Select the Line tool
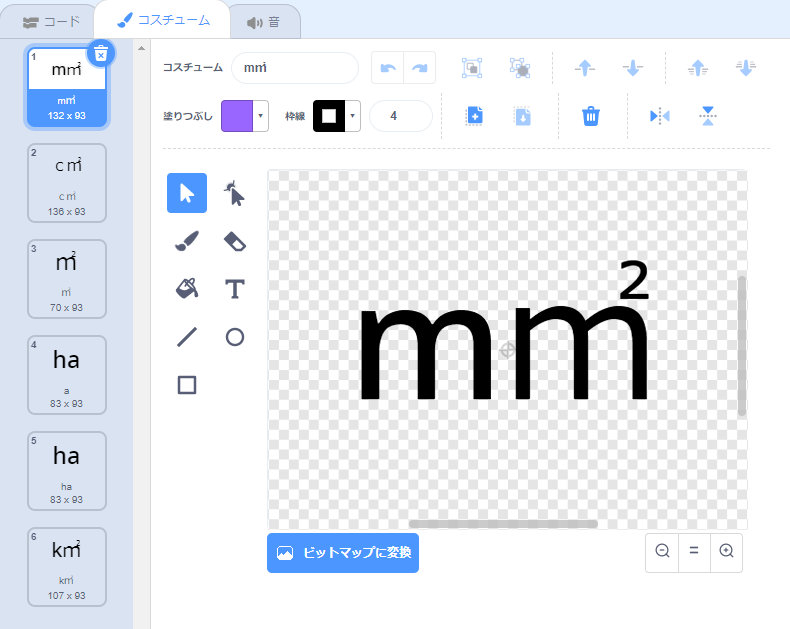The image size is (790, 629). (x=187, y=337)
